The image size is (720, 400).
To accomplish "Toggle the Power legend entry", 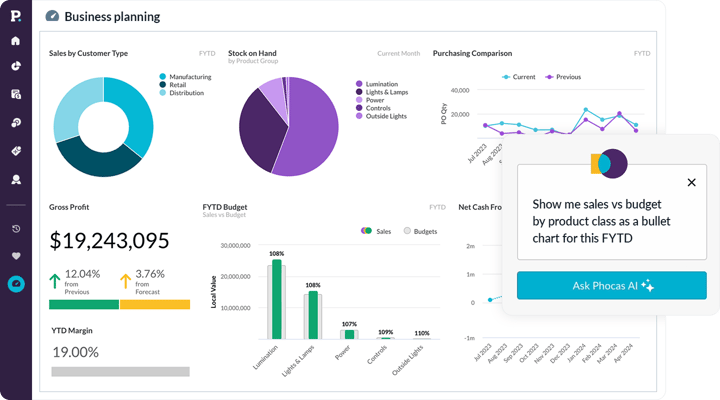I will pyautogui.click(x=370, y=100).
